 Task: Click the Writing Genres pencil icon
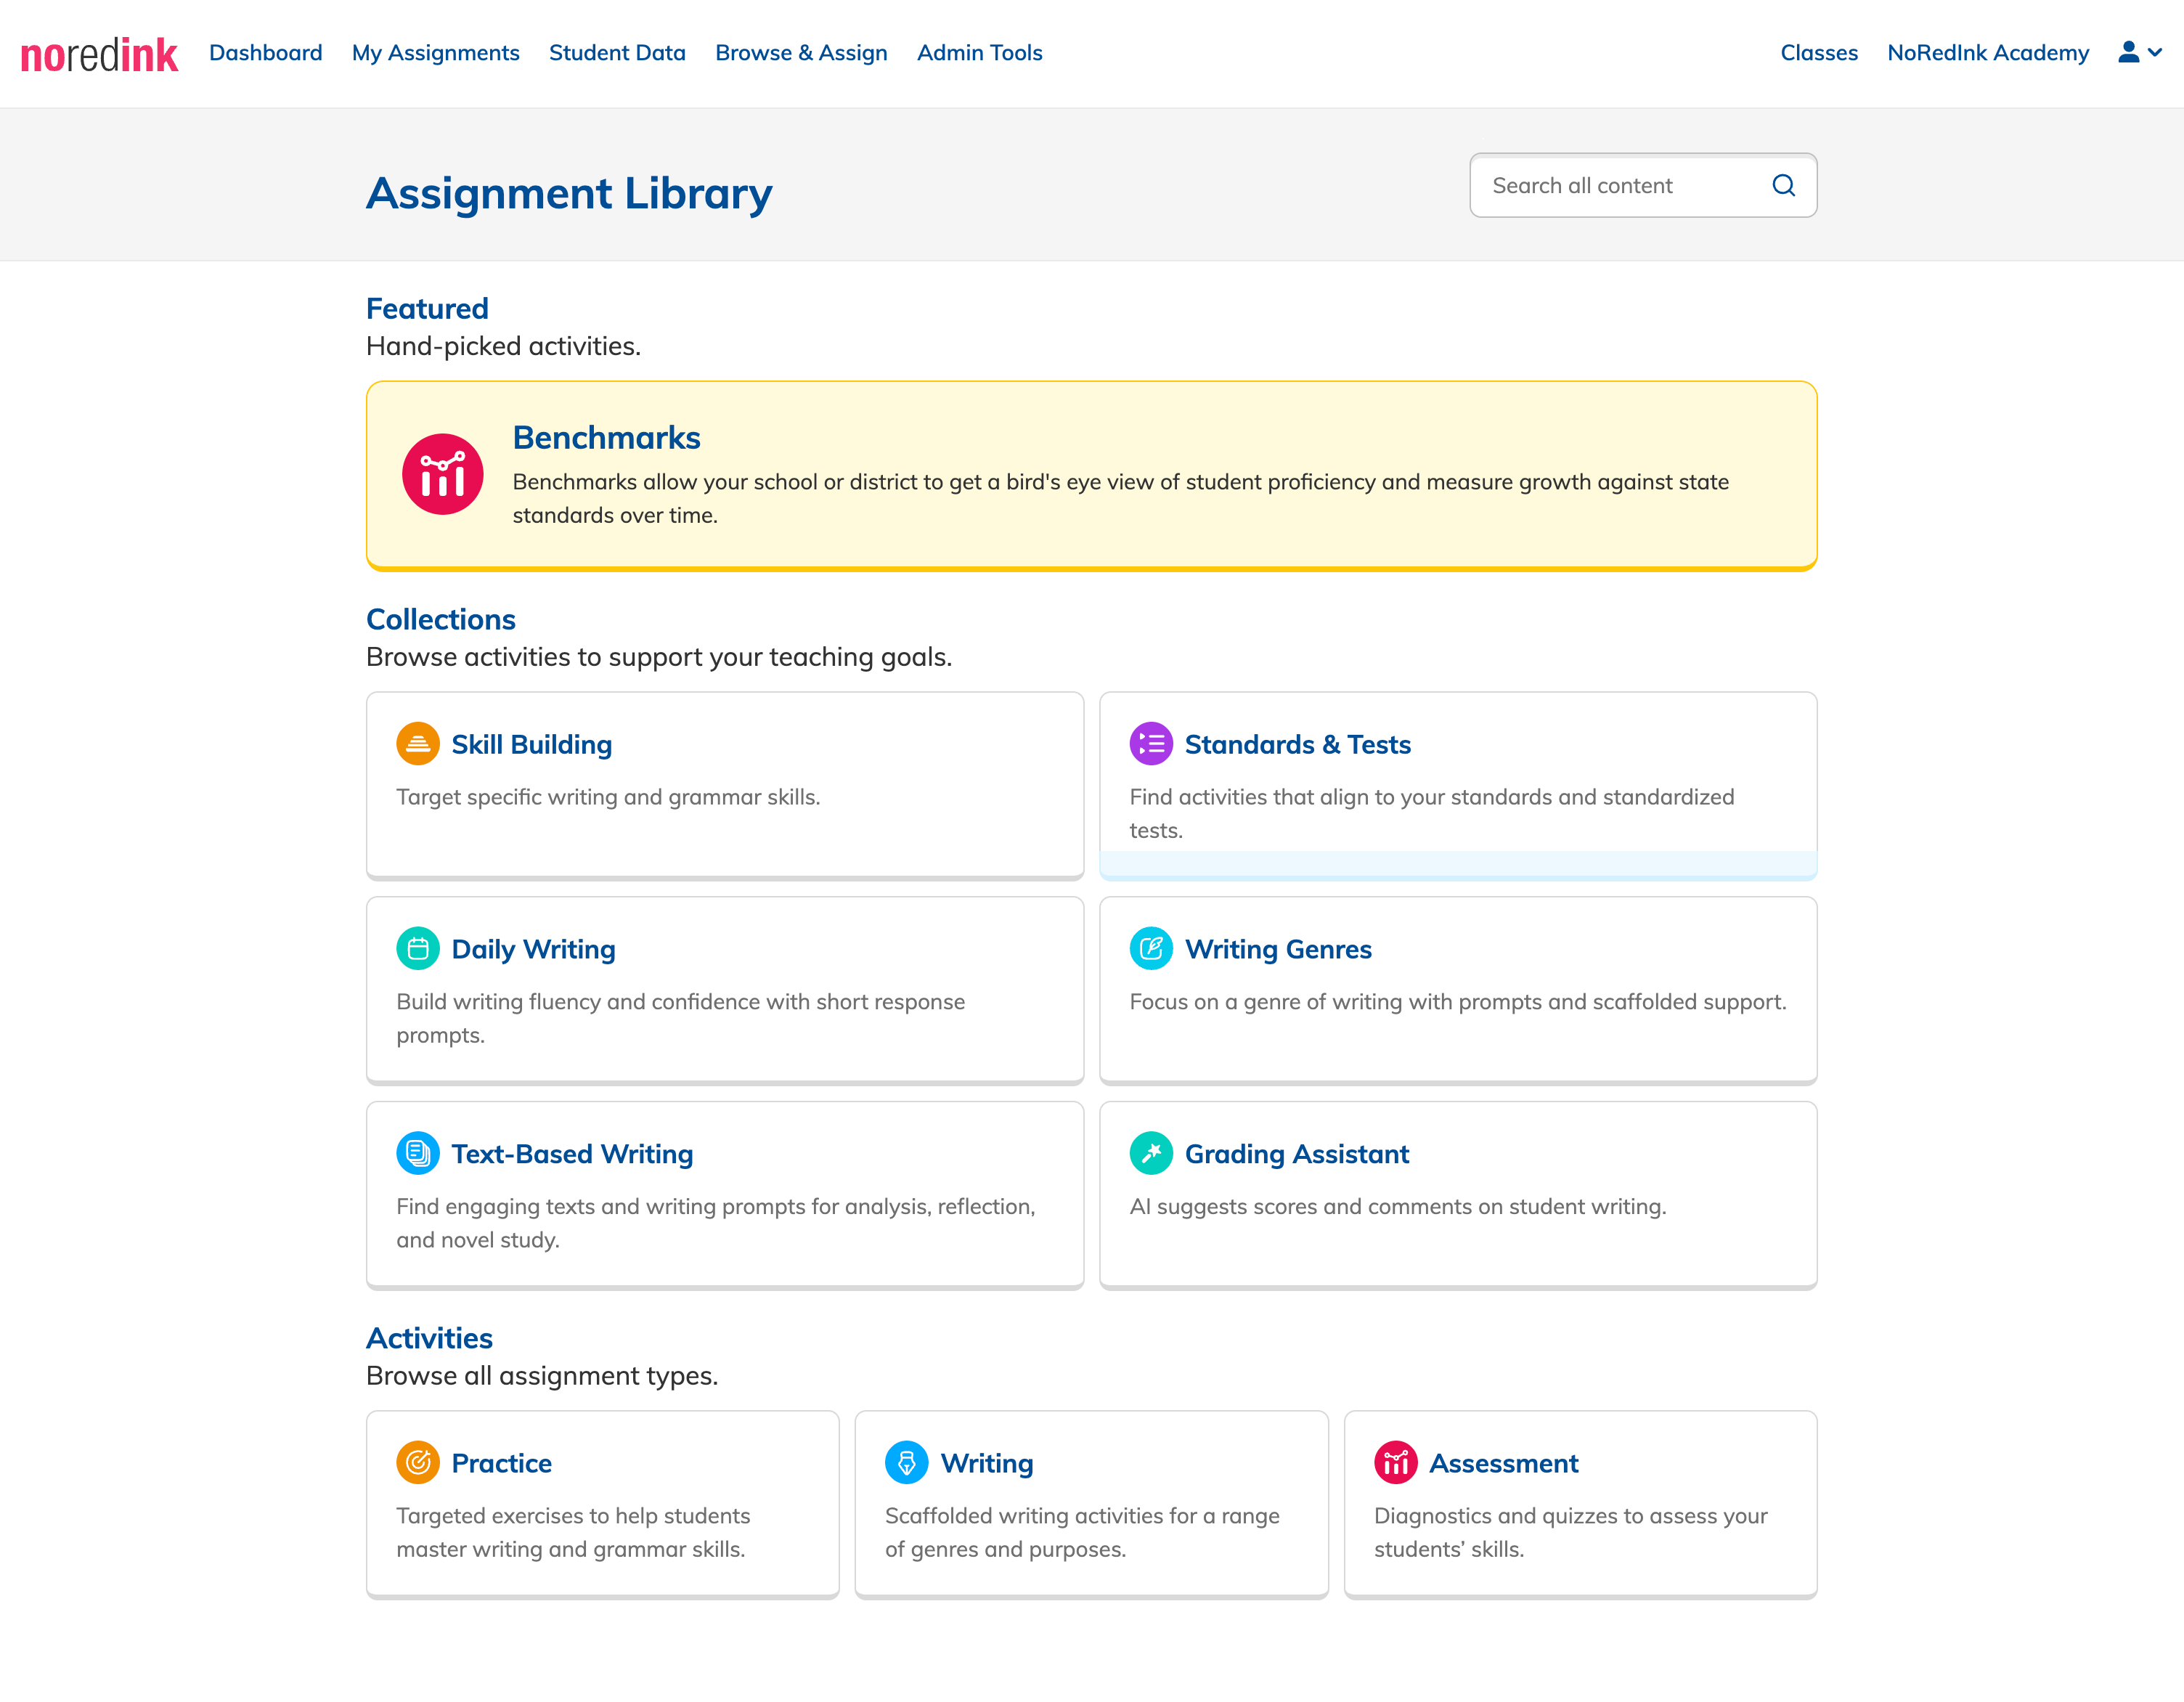1151,949
